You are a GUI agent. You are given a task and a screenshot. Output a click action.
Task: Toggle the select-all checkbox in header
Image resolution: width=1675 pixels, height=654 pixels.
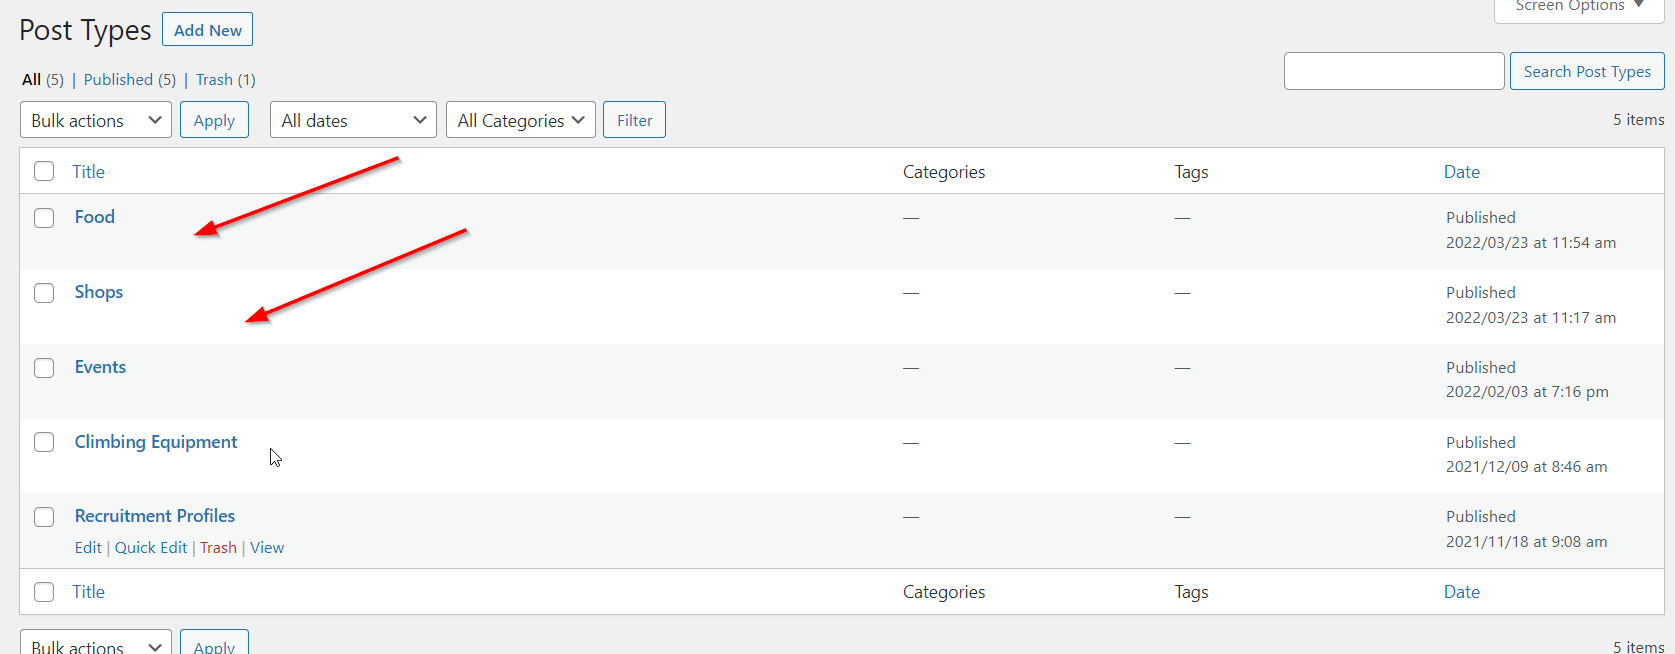tap(44, 171)
